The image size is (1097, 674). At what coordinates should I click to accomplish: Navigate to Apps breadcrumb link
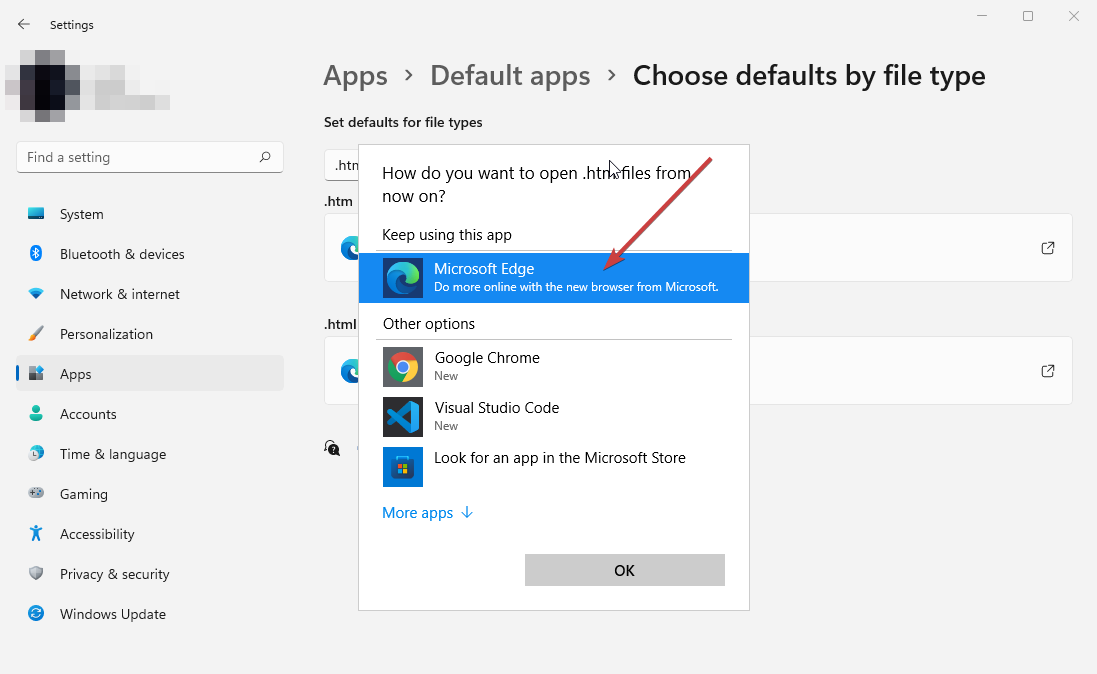click(x=355, y=75)
